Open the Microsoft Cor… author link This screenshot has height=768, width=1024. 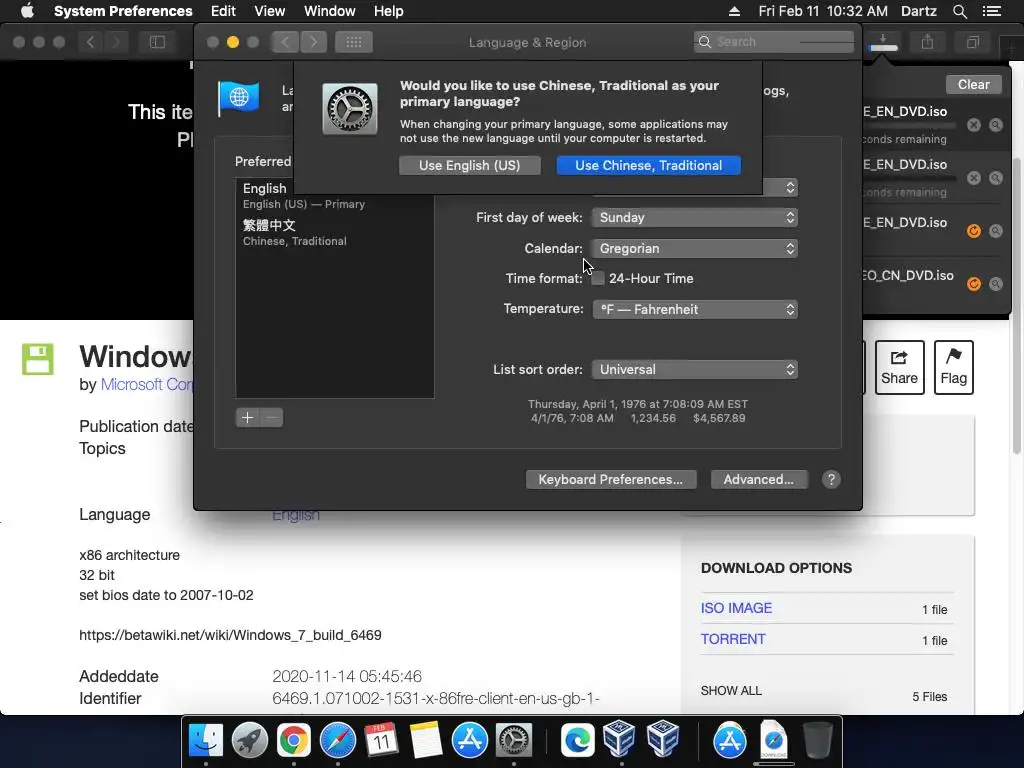[x=147, y=384]
